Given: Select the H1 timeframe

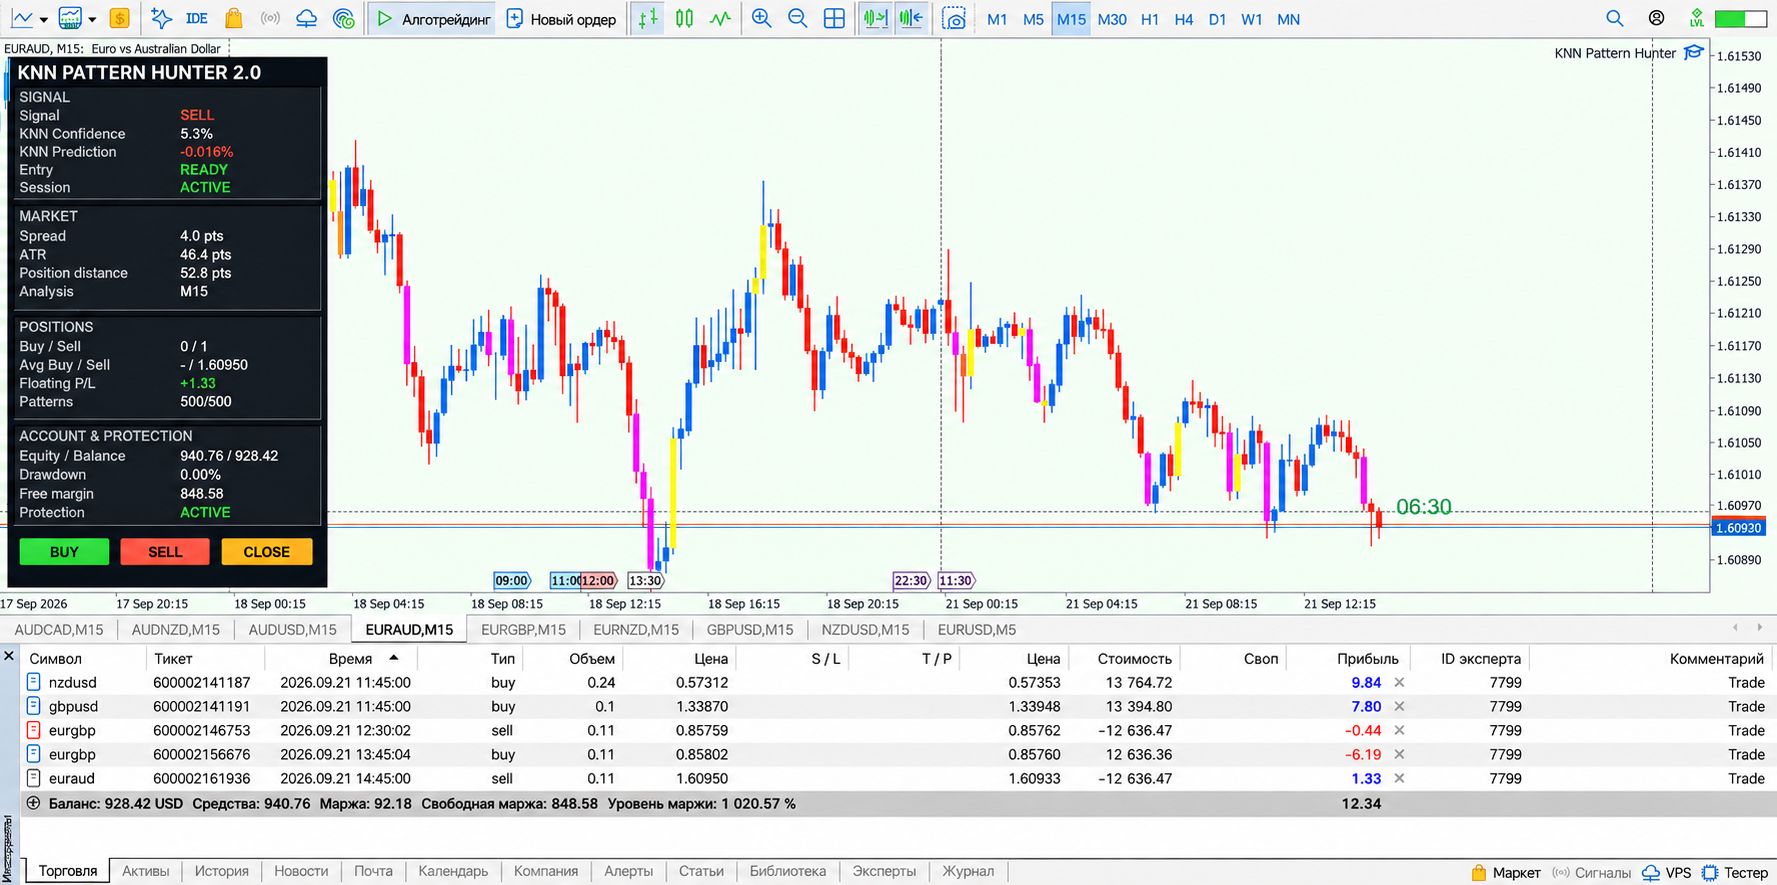Looking at the screenshot, I should [1150, 19].
